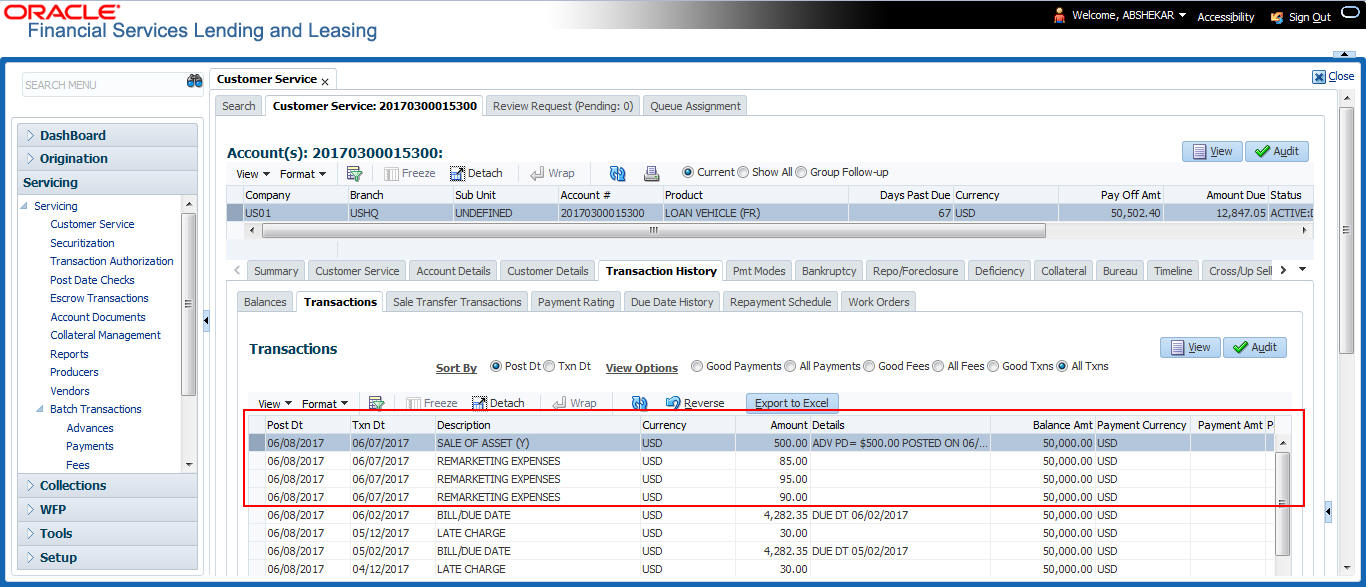
Task: Click the left menu vertical scrollbar
Action: click(x=188, y=305)
